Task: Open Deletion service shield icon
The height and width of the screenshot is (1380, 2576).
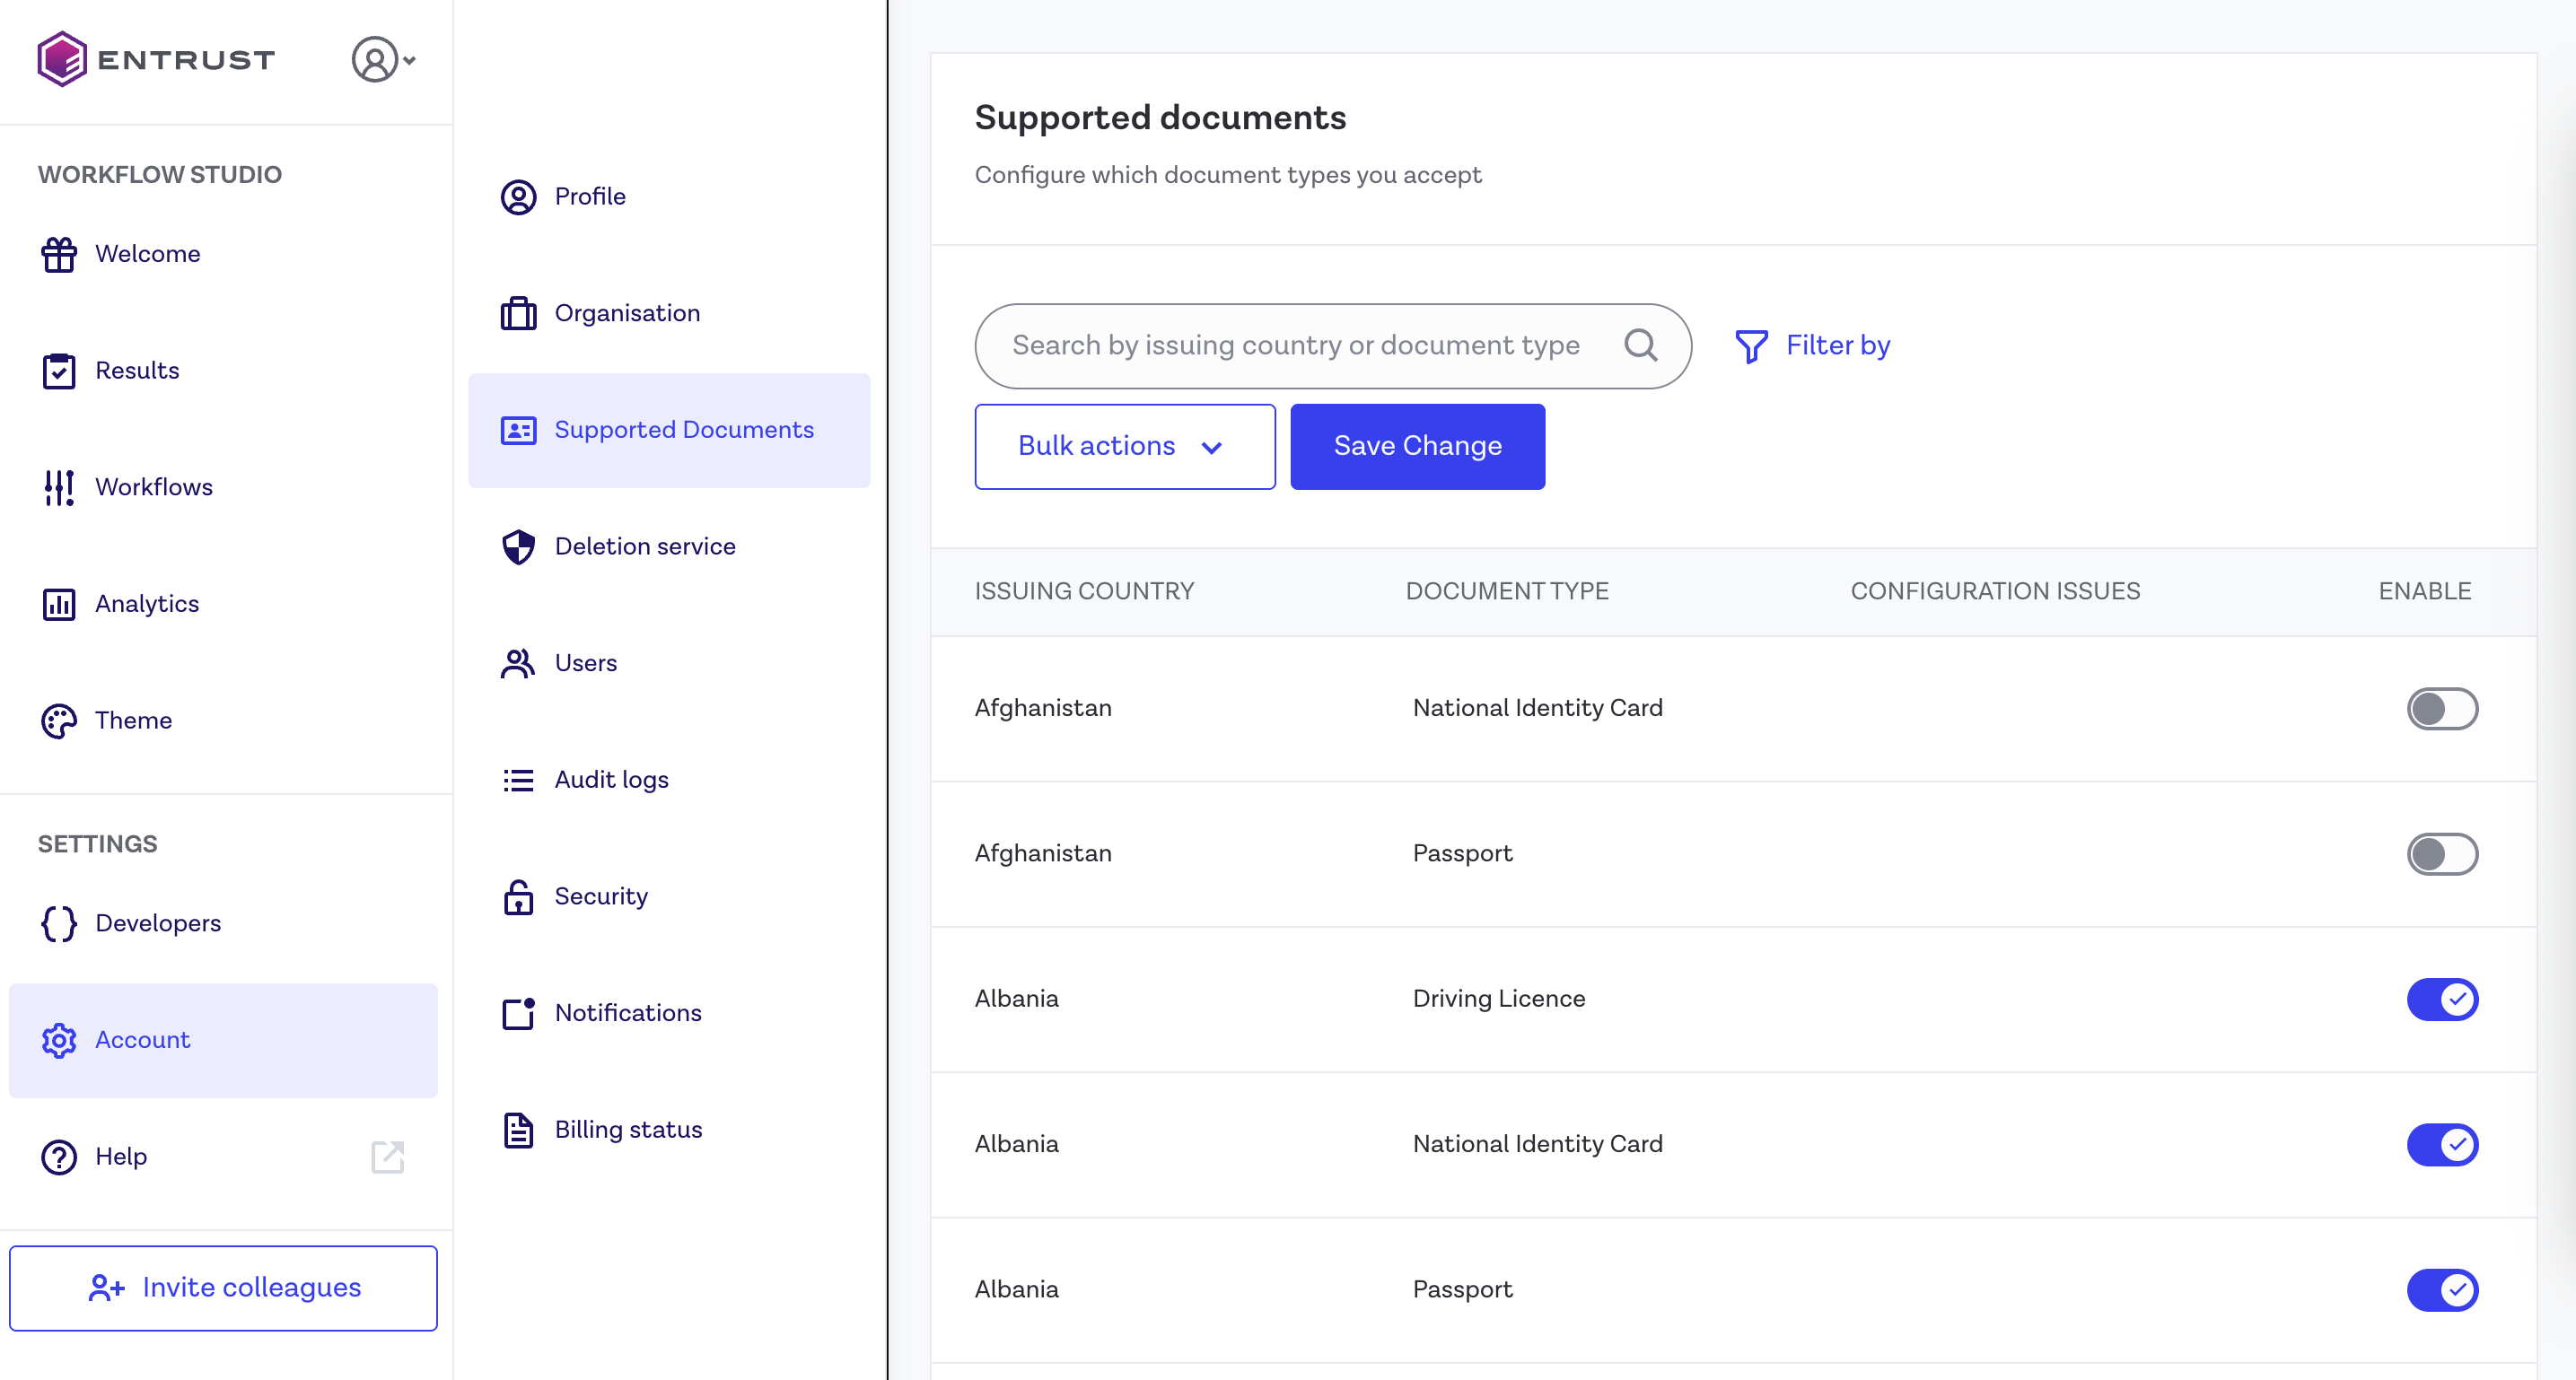Action: [x=518, y=547]
